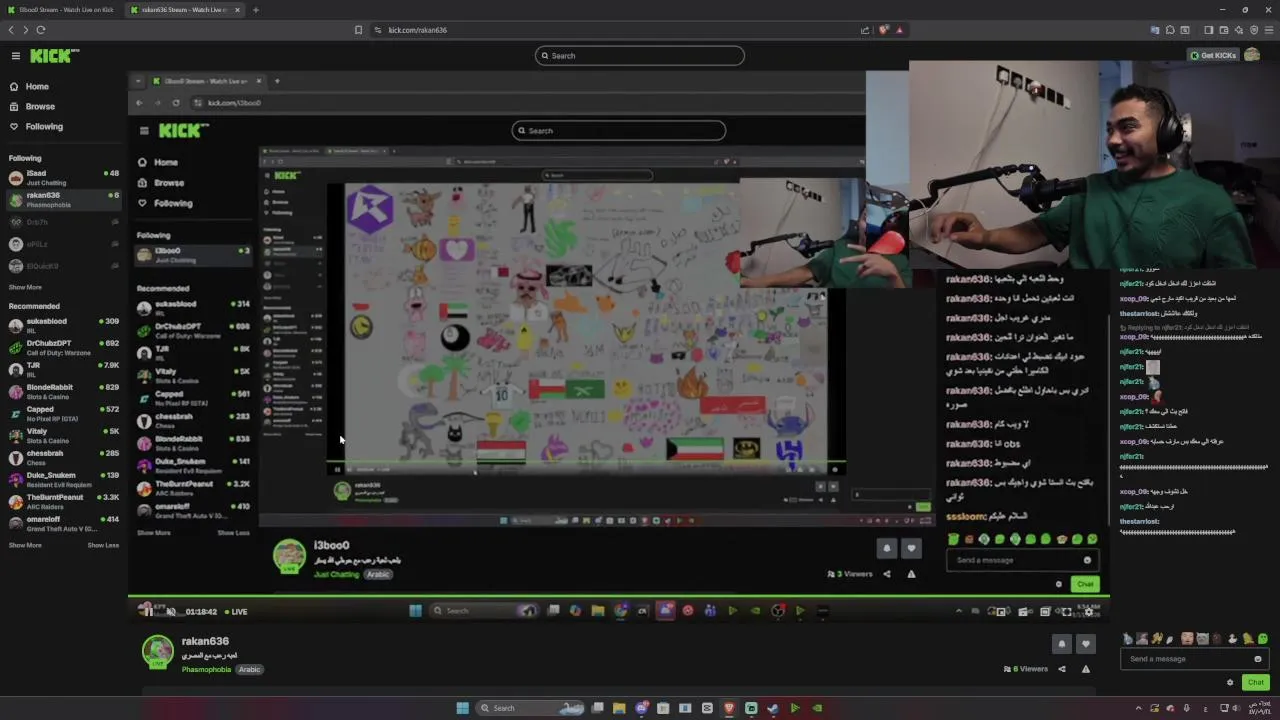Expand the Following list with Show More
Viewport: 1280px width, 720px height.
coord(25,287)
